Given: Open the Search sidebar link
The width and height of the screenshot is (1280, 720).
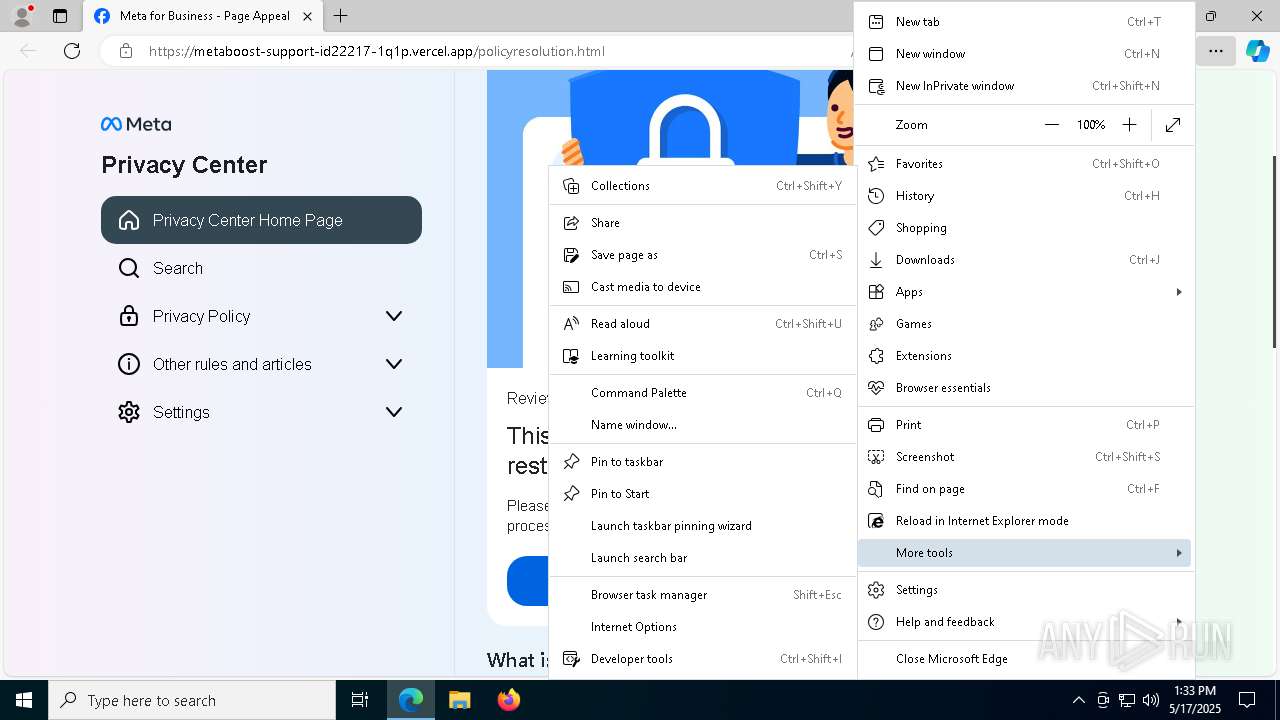Looking at the screenshot, I should click(x=261, y=268).
